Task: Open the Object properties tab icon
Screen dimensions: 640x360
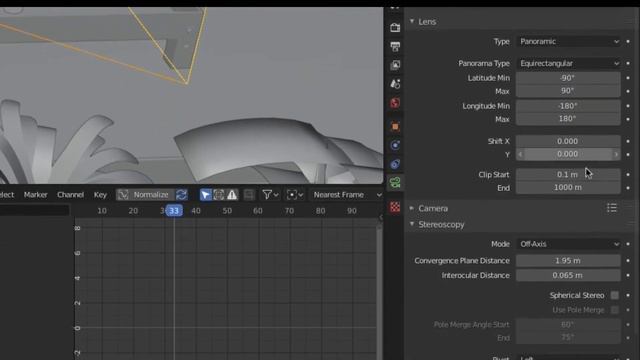Action: click(x=395, y=127)
